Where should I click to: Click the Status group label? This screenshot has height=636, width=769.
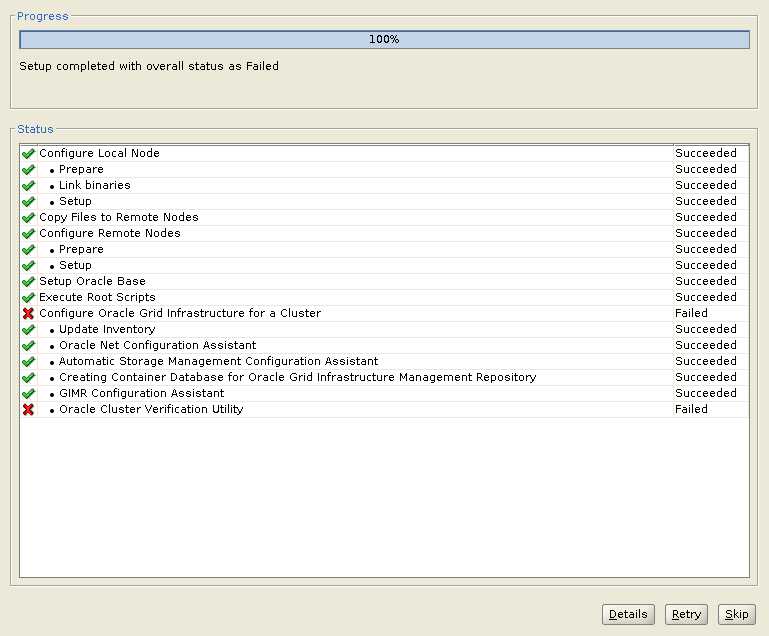click(35, 129)
